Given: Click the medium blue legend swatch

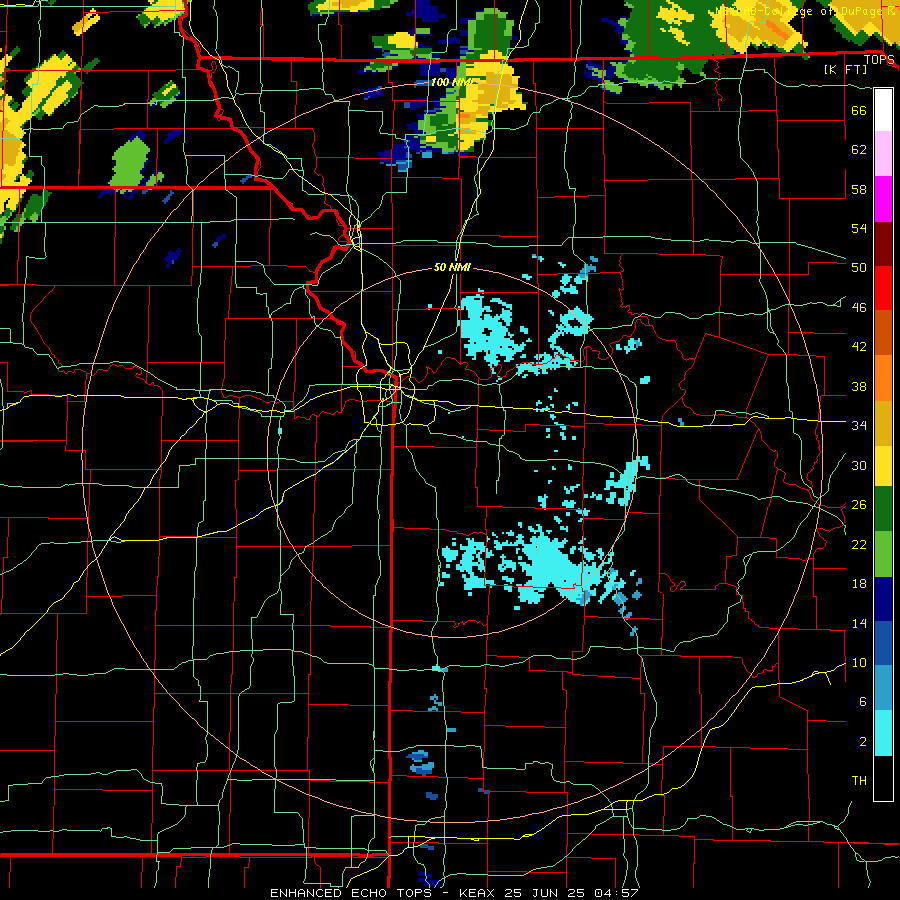Looking at the screenshot, I should click(883, 643).
